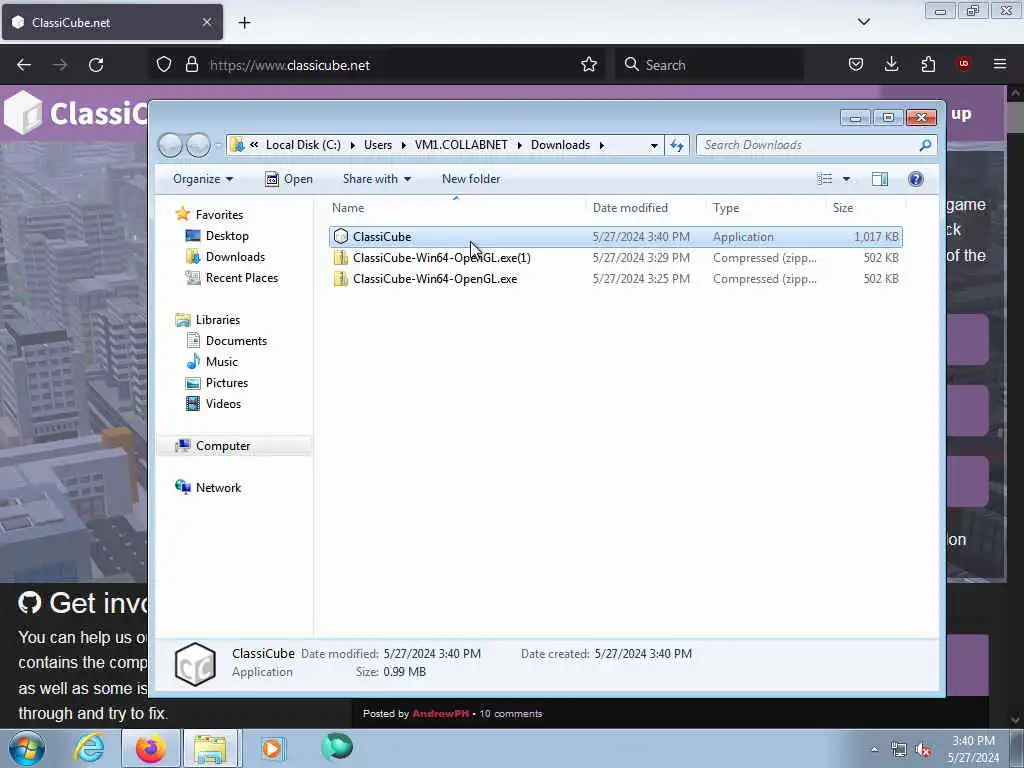Select the ClassiCube application file
The image size is (1024, 768).
[x=615, y=236]
